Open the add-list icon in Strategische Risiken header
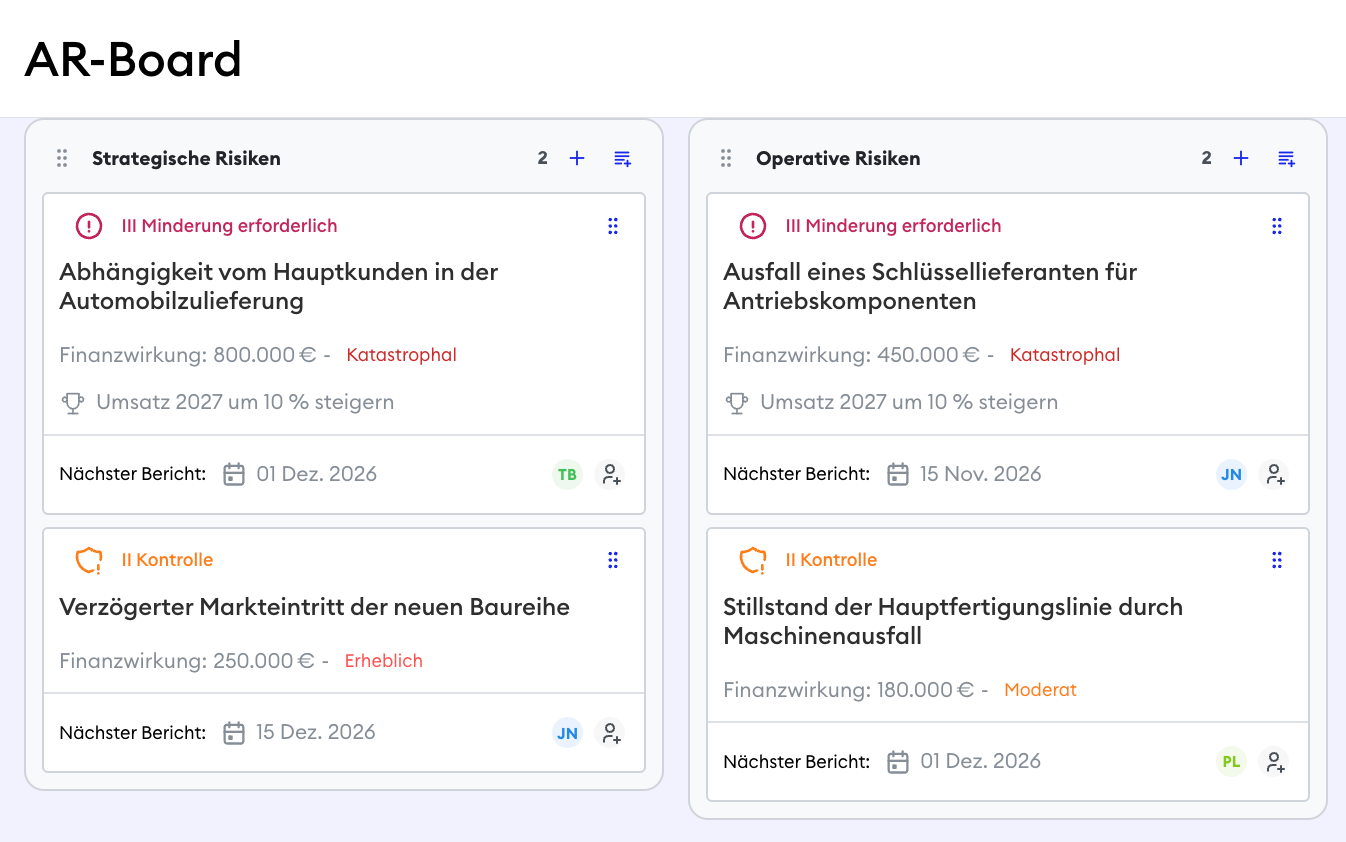The image size is (1346, 842). coord(622,158)
